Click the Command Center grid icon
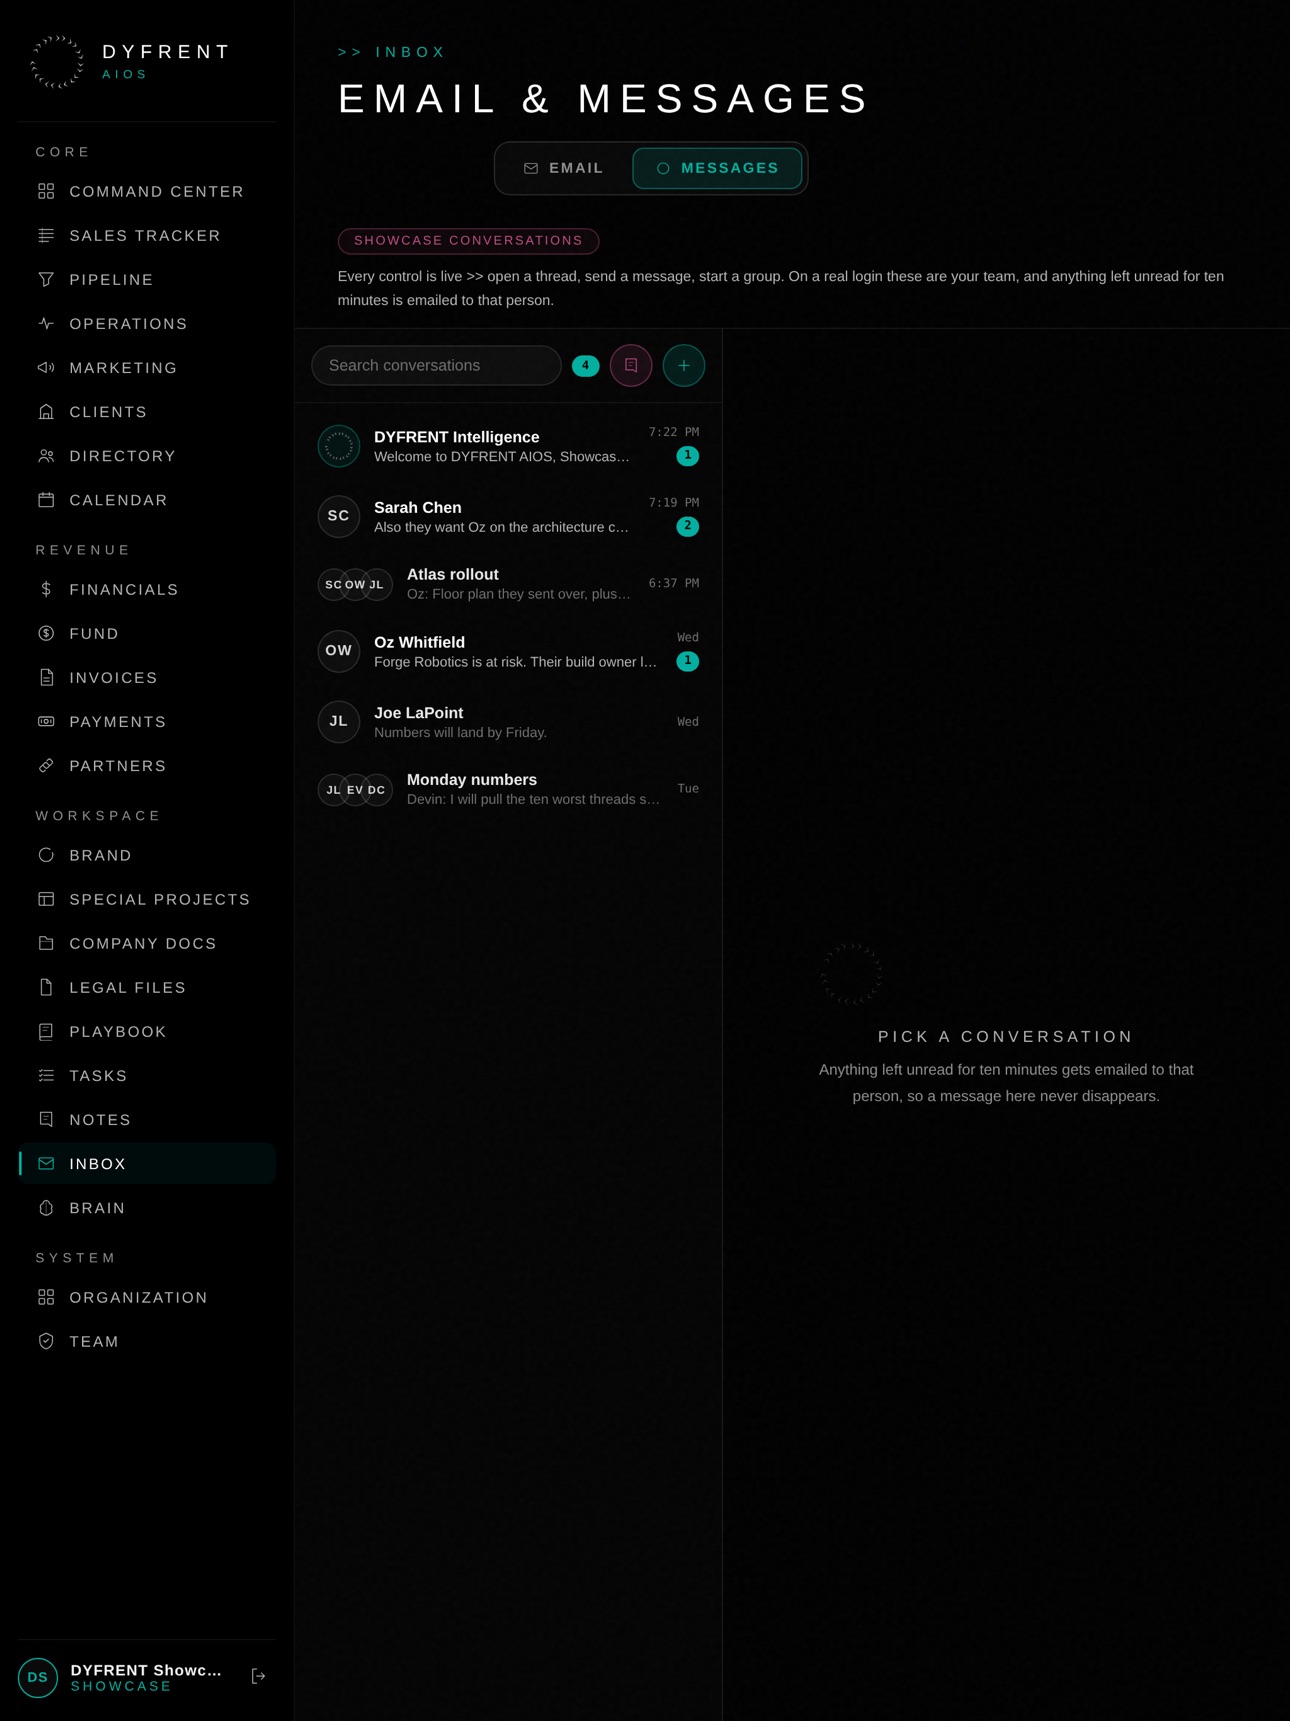 pos(46,191)
